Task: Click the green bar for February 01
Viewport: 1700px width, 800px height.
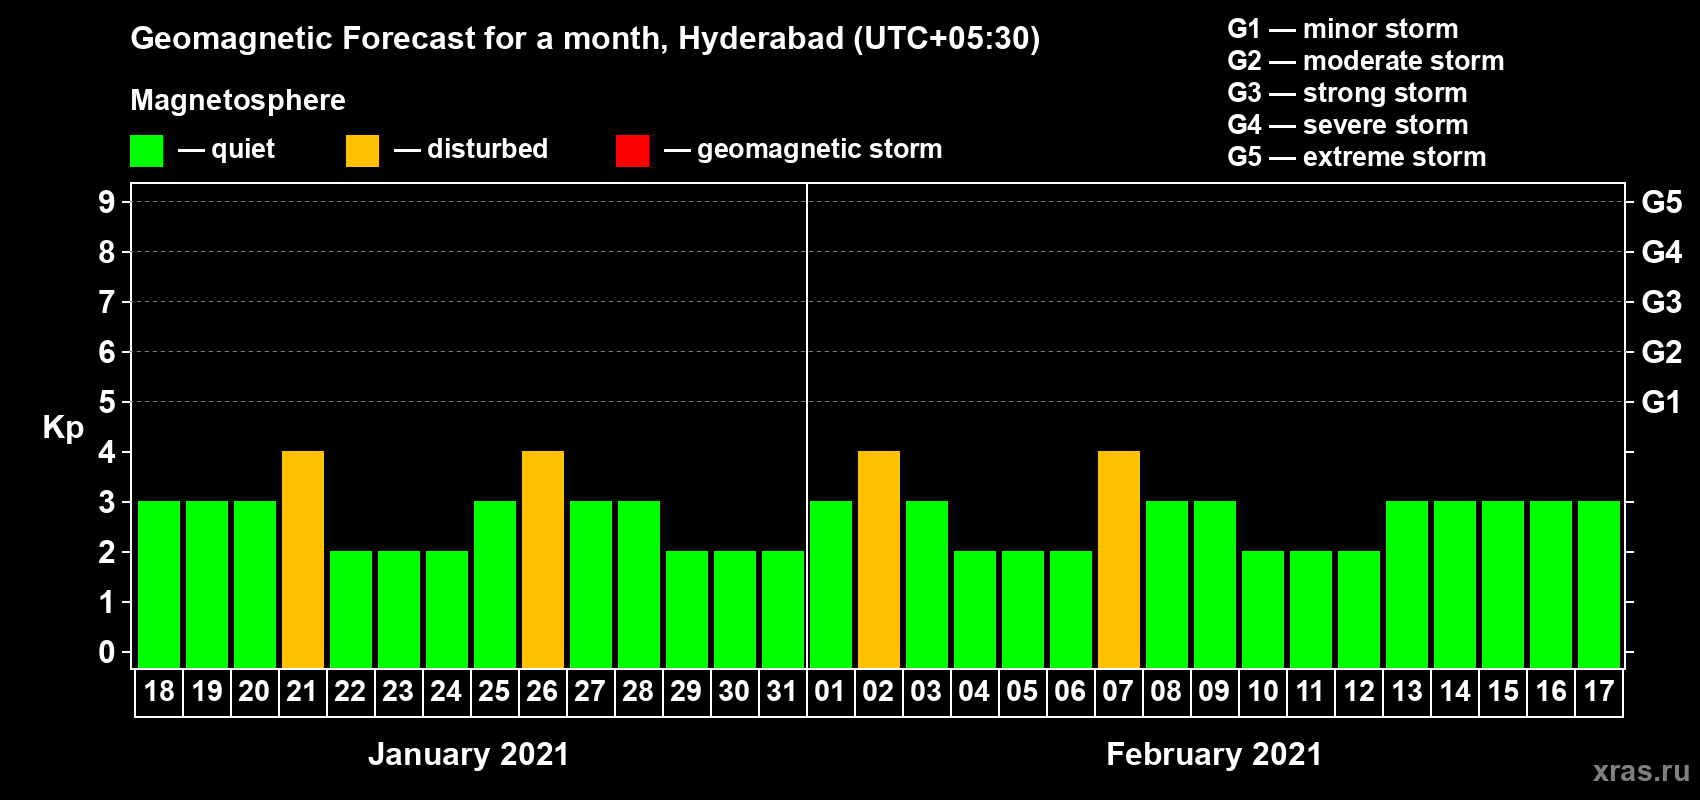Action: pos(831,585)
